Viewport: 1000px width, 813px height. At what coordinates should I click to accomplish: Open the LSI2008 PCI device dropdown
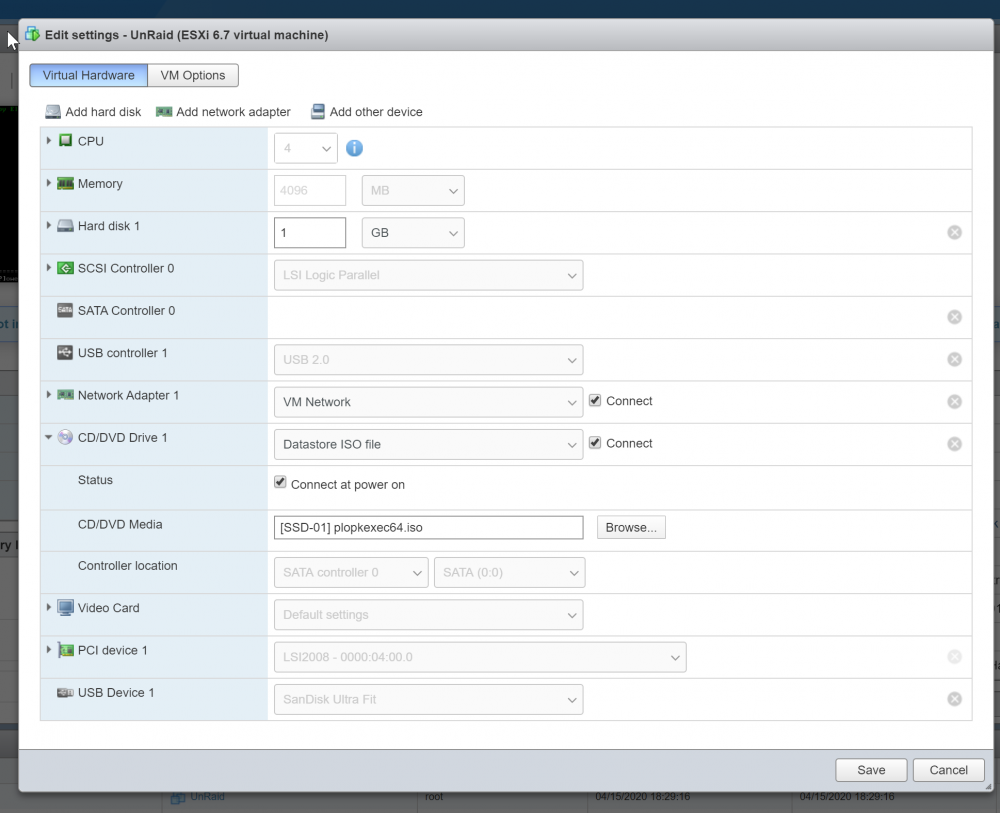(x=480, y=657)
